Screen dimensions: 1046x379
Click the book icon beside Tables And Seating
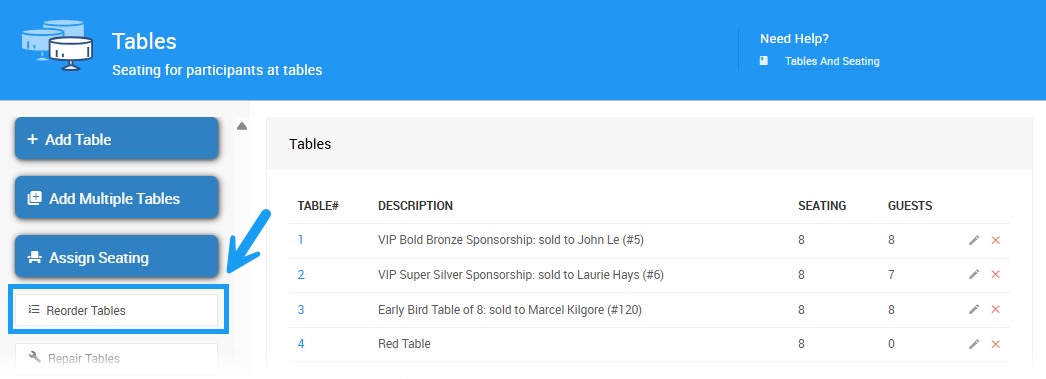[764, 61]
